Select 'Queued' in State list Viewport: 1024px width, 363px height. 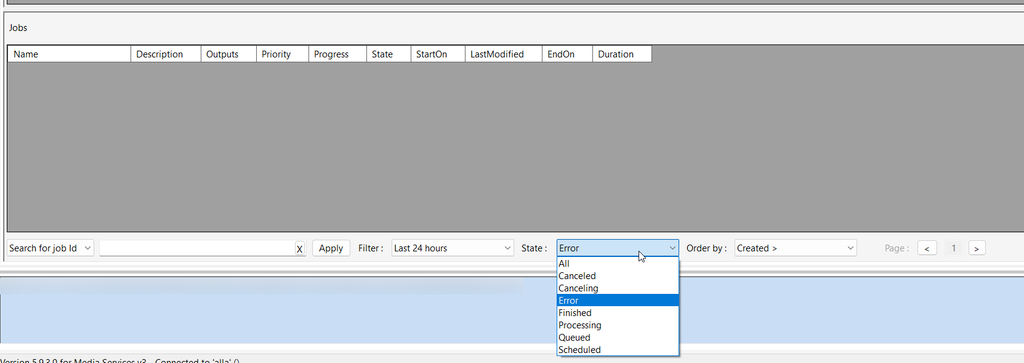coord(618,338)
